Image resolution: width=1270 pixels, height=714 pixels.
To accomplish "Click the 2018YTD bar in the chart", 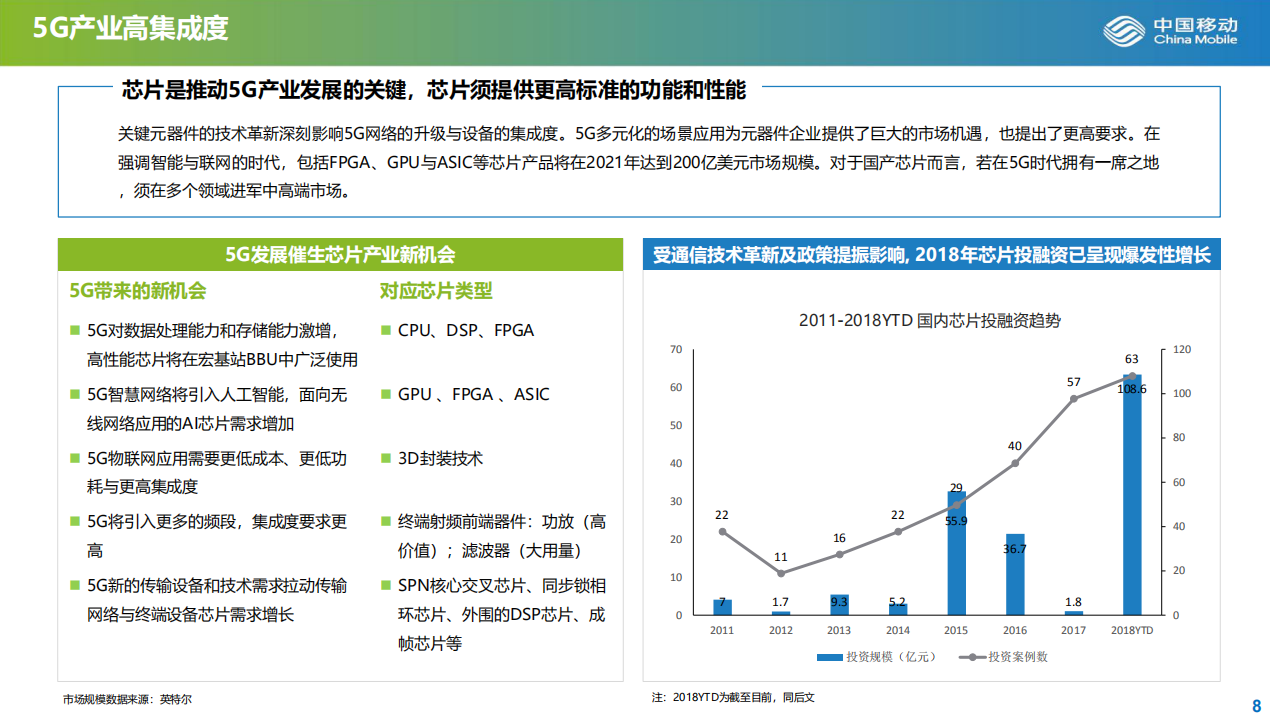I will coord(1132,494).
